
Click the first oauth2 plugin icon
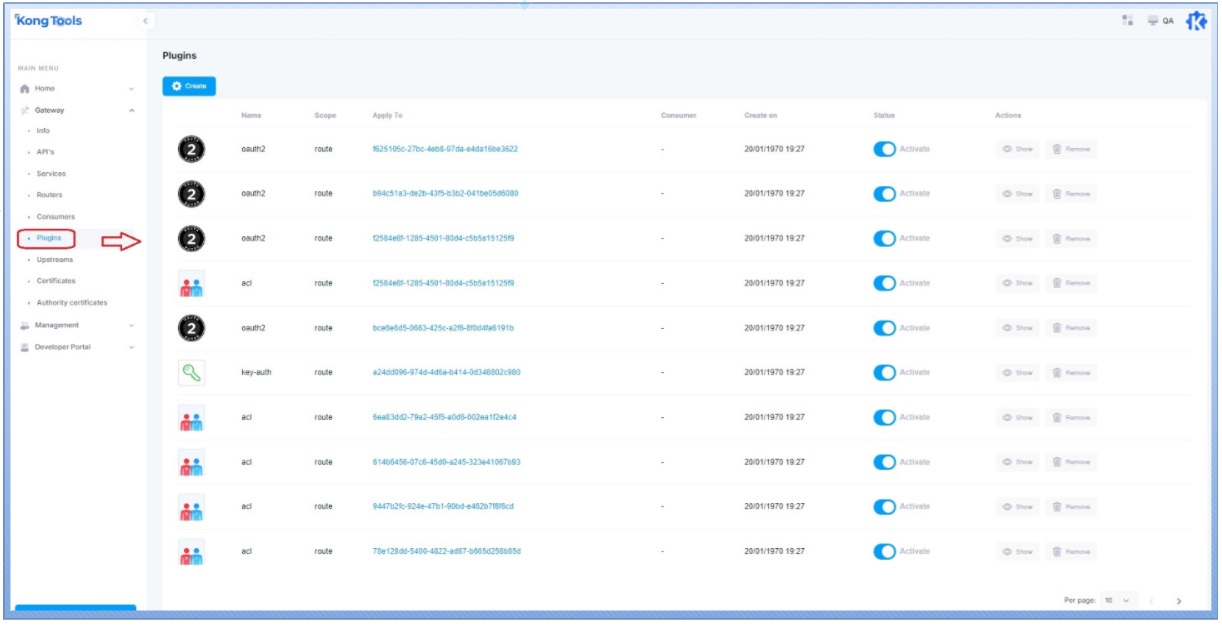click(x=191, y=149)
